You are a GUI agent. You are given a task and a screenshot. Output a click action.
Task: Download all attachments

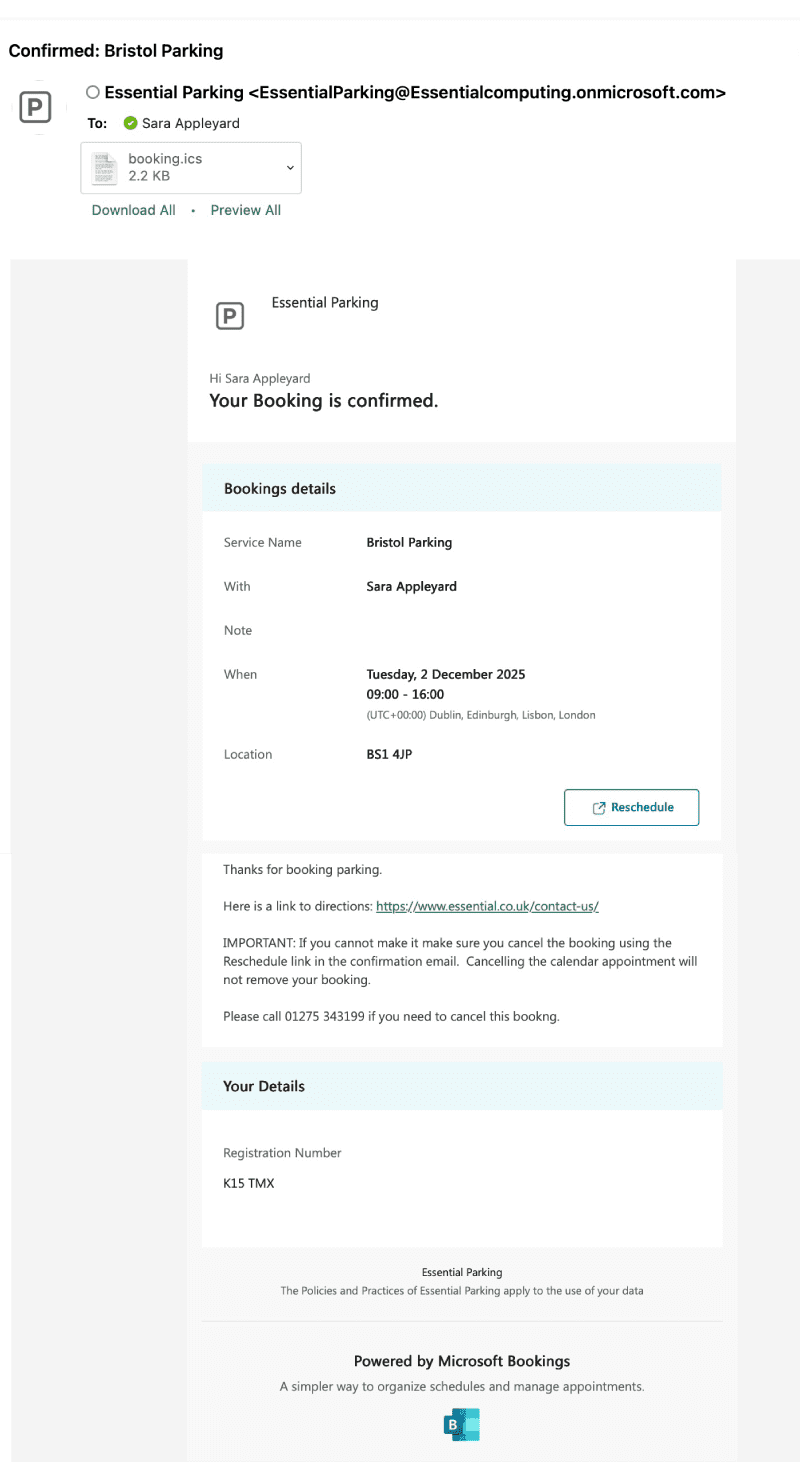[133, 210]
